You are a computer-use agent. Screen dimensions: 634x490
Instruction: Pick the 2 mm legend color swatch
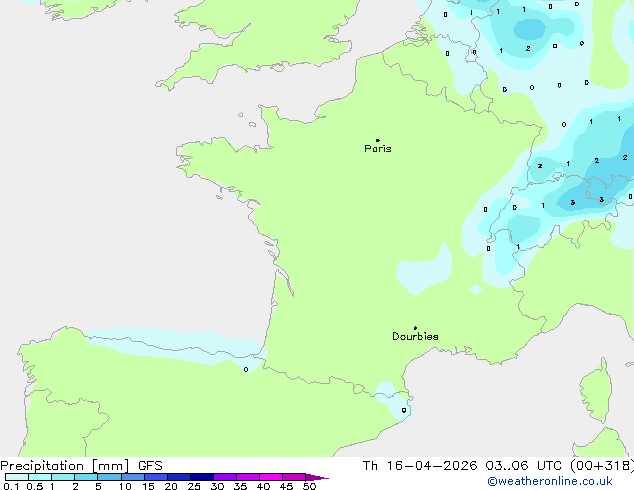tap(86, 477)
